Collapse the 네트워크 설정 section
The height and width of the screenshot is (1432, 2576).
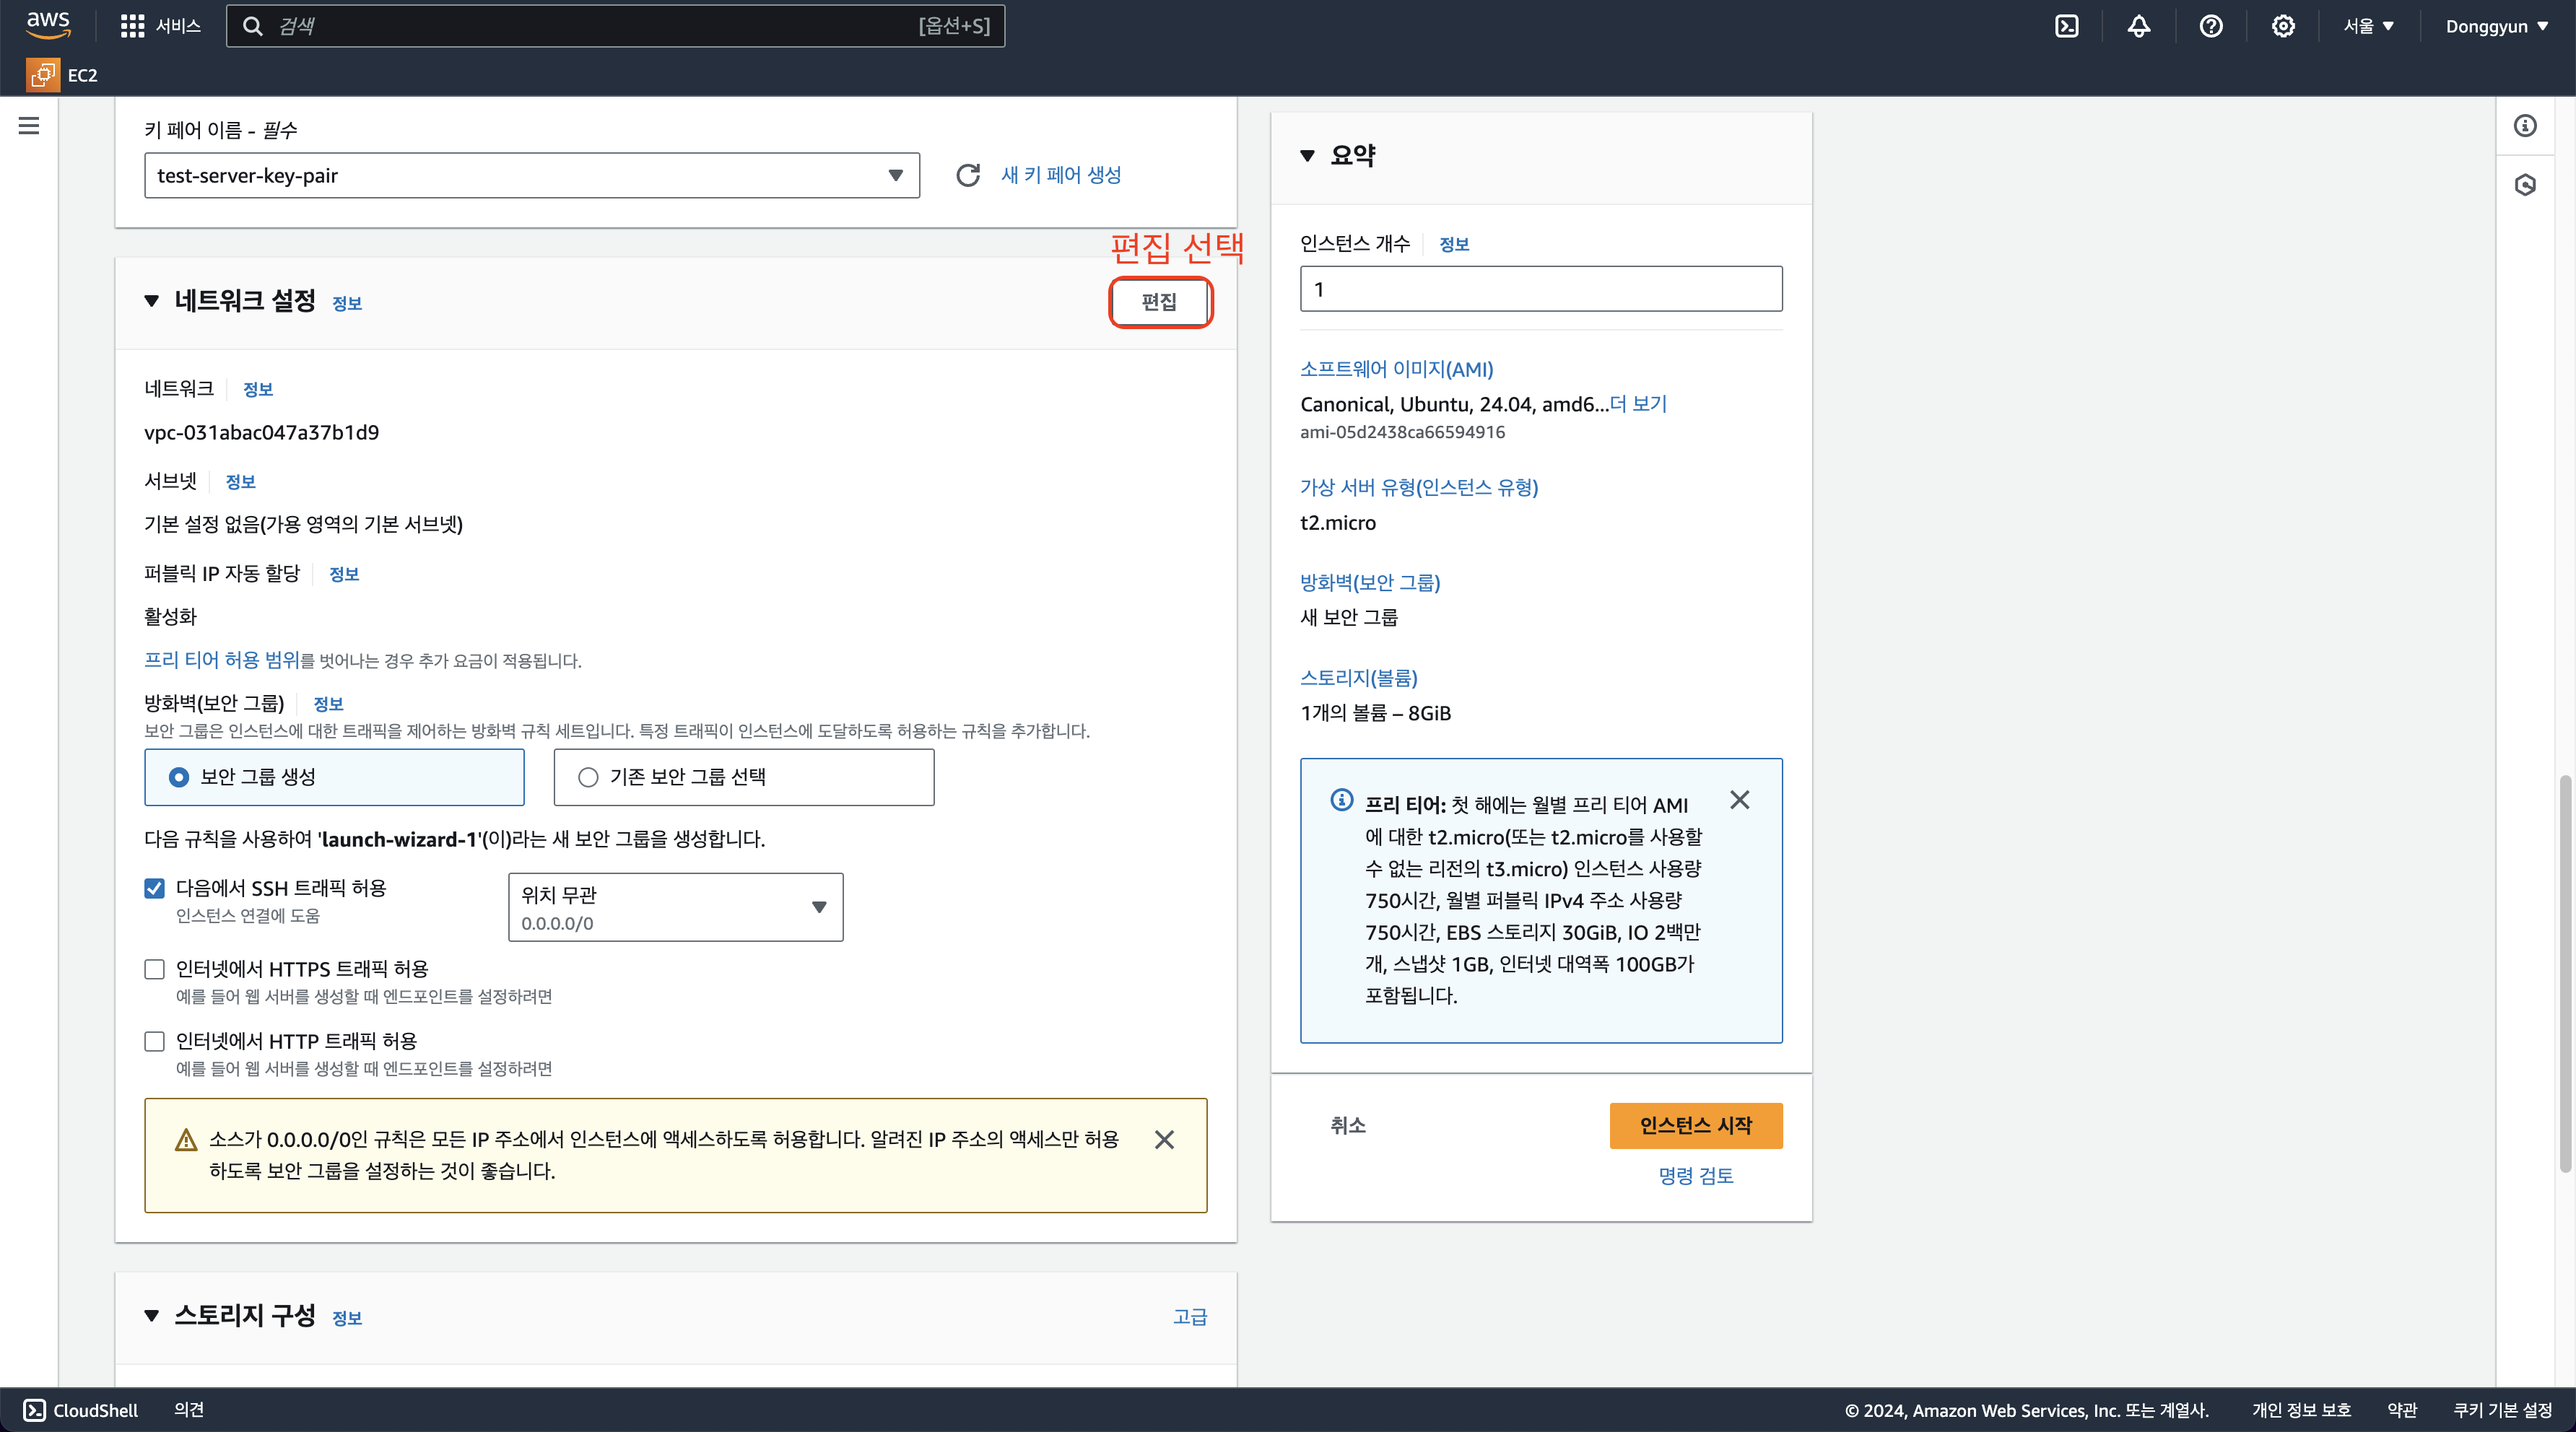(x=152, y=301)
